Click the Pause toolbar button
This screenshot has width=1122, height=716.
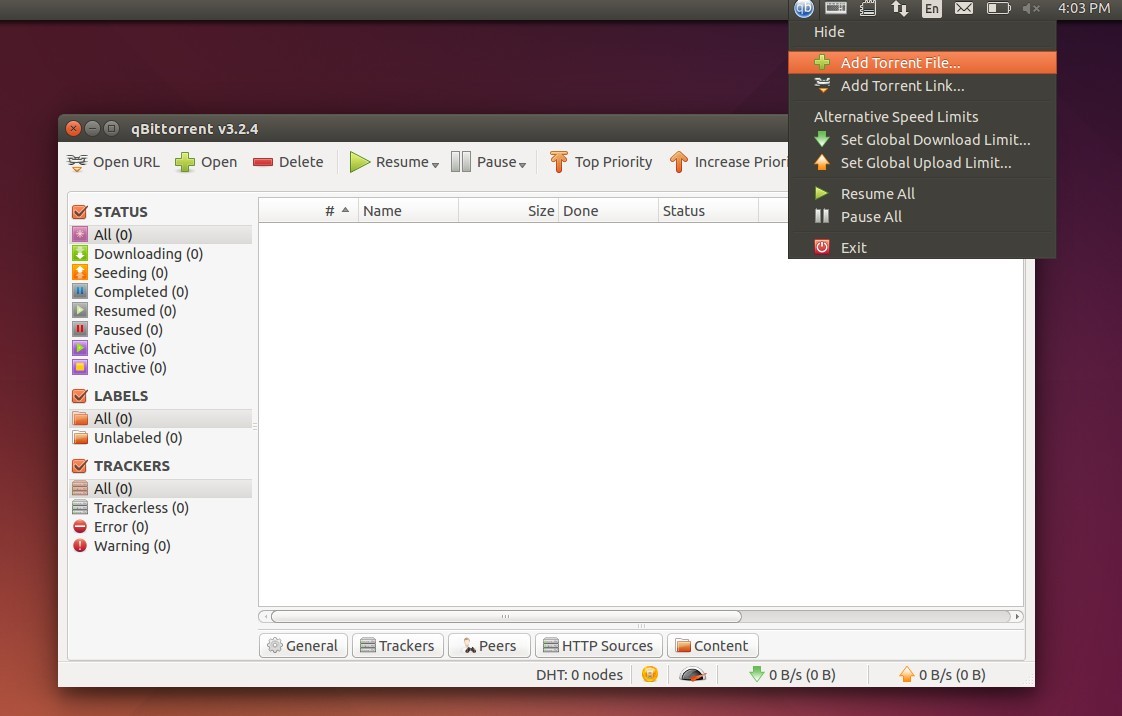click(484, 162)
